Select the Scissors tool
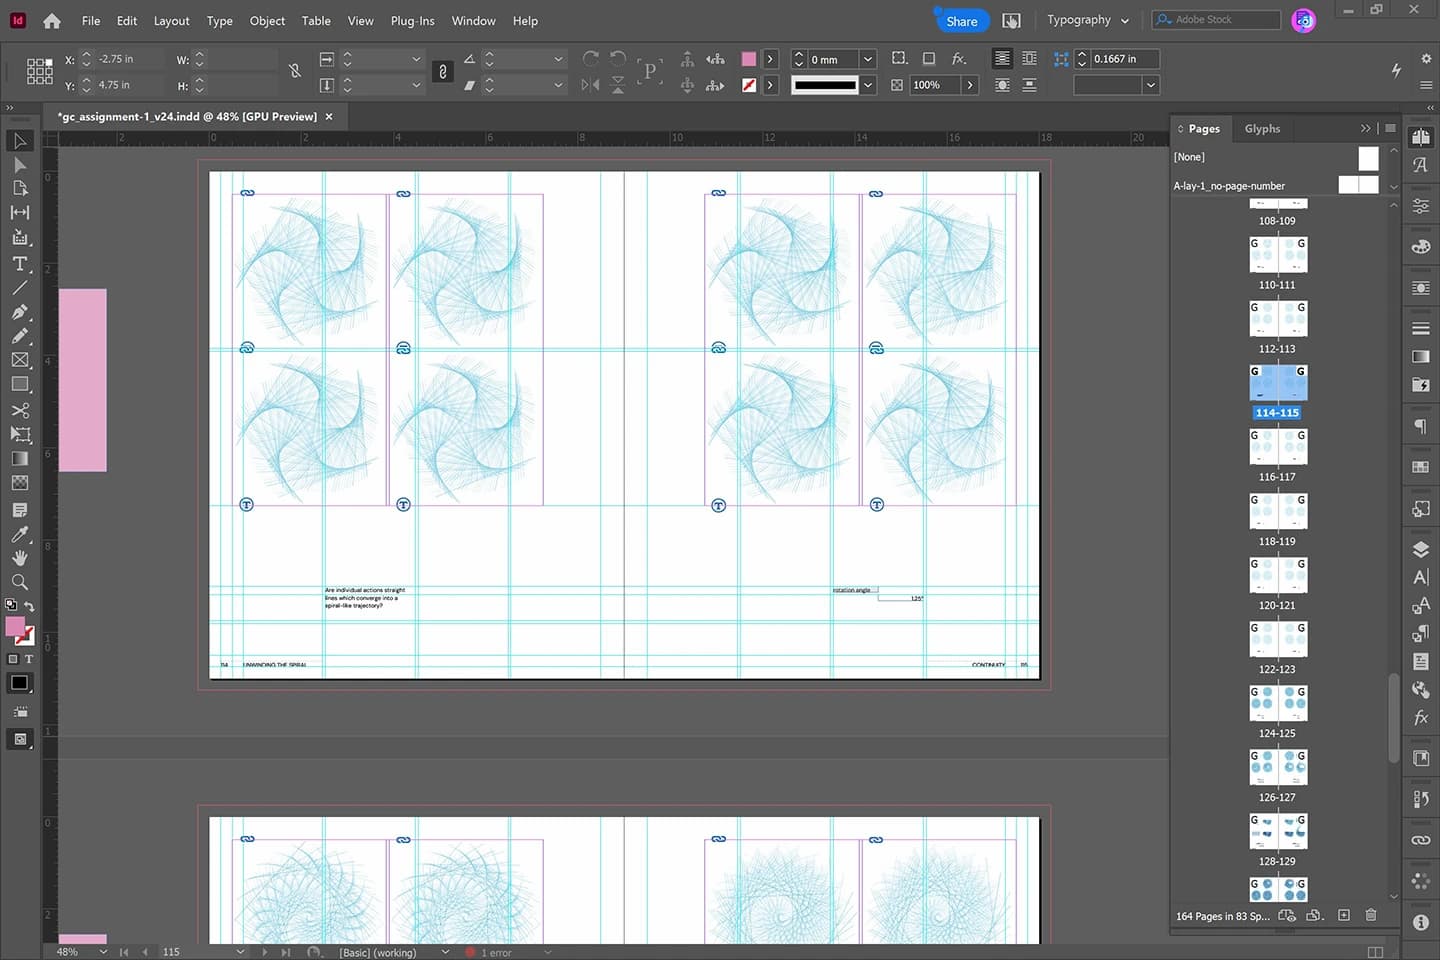The height and width of the screenshot is (960, 1440). tap(19, 411)
